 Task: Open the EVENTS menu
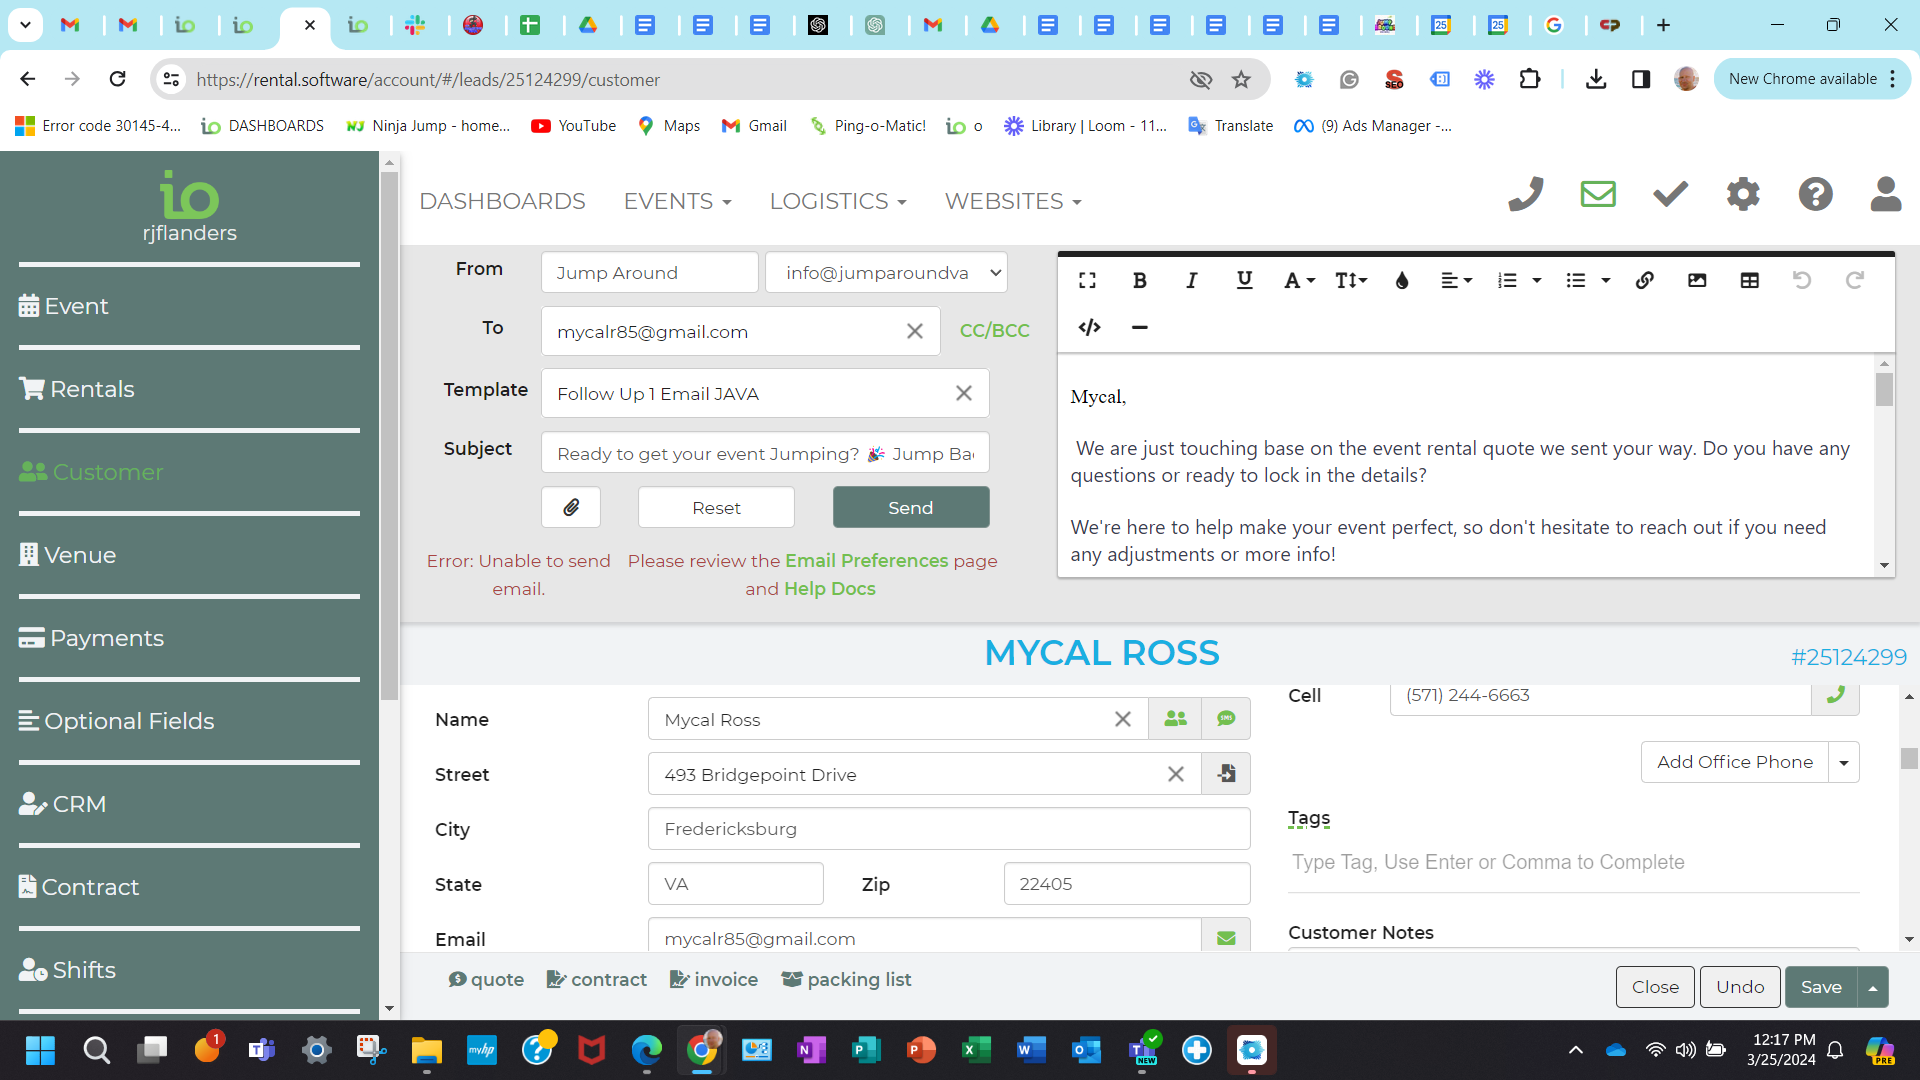click(677, 201)
